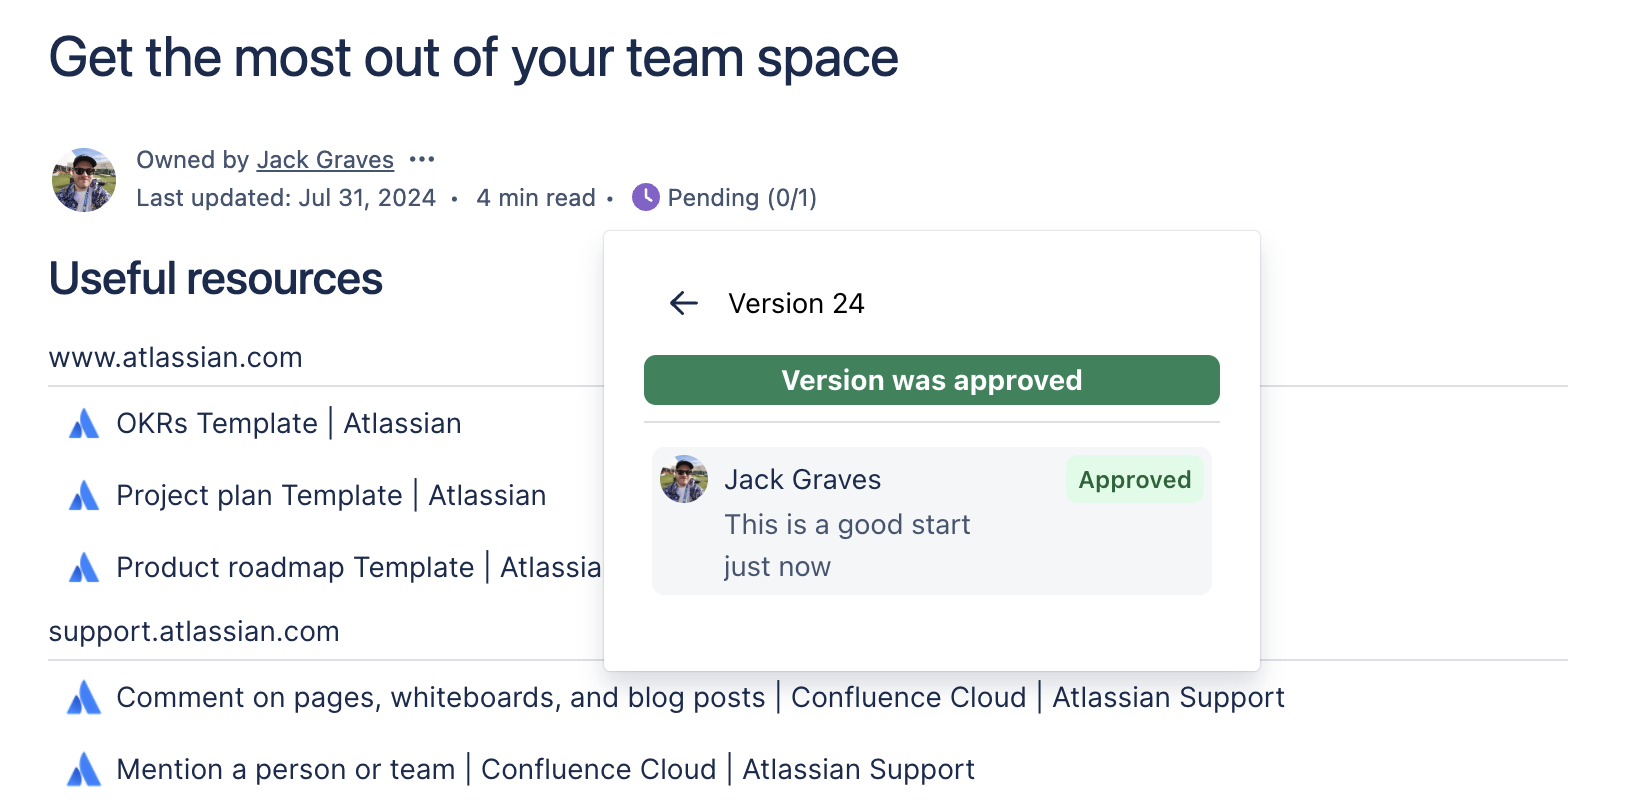1628x812 pixels.
Task: Click the Atlassian icon next to OKRs Template
Action: tap(84, 423)
